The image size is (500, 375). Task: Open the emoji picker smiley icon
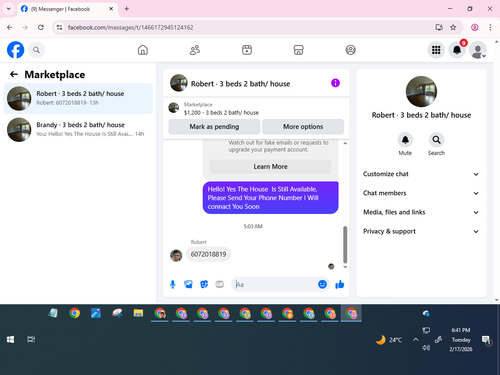click(322, 284)
